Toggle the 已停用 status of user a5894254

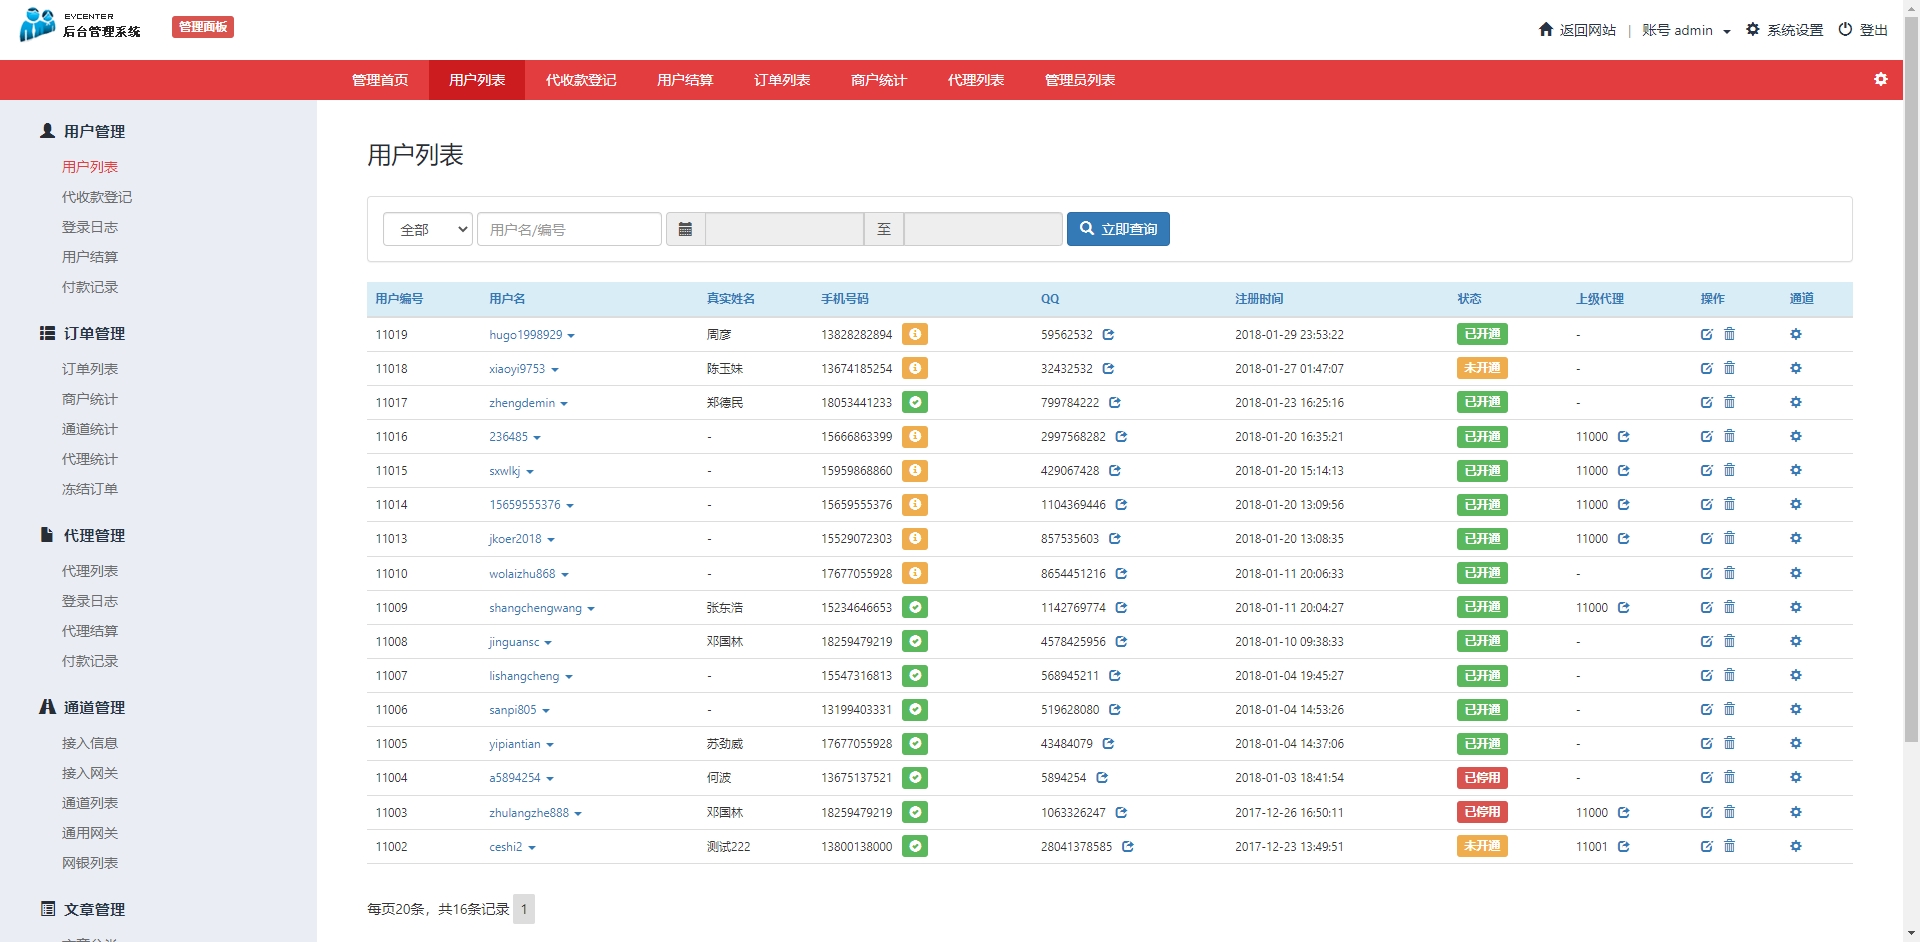pos(1481,778)
